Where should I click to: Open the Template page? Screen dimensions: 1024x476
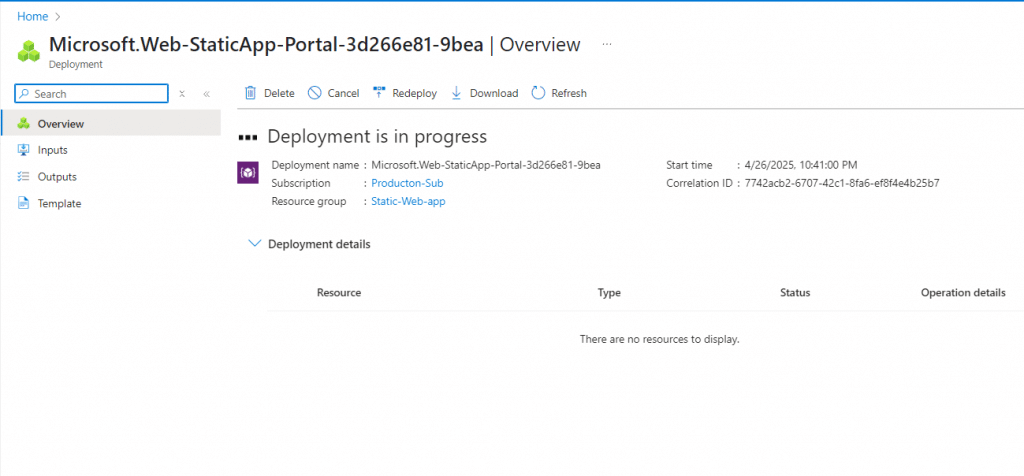coord(59,203)
